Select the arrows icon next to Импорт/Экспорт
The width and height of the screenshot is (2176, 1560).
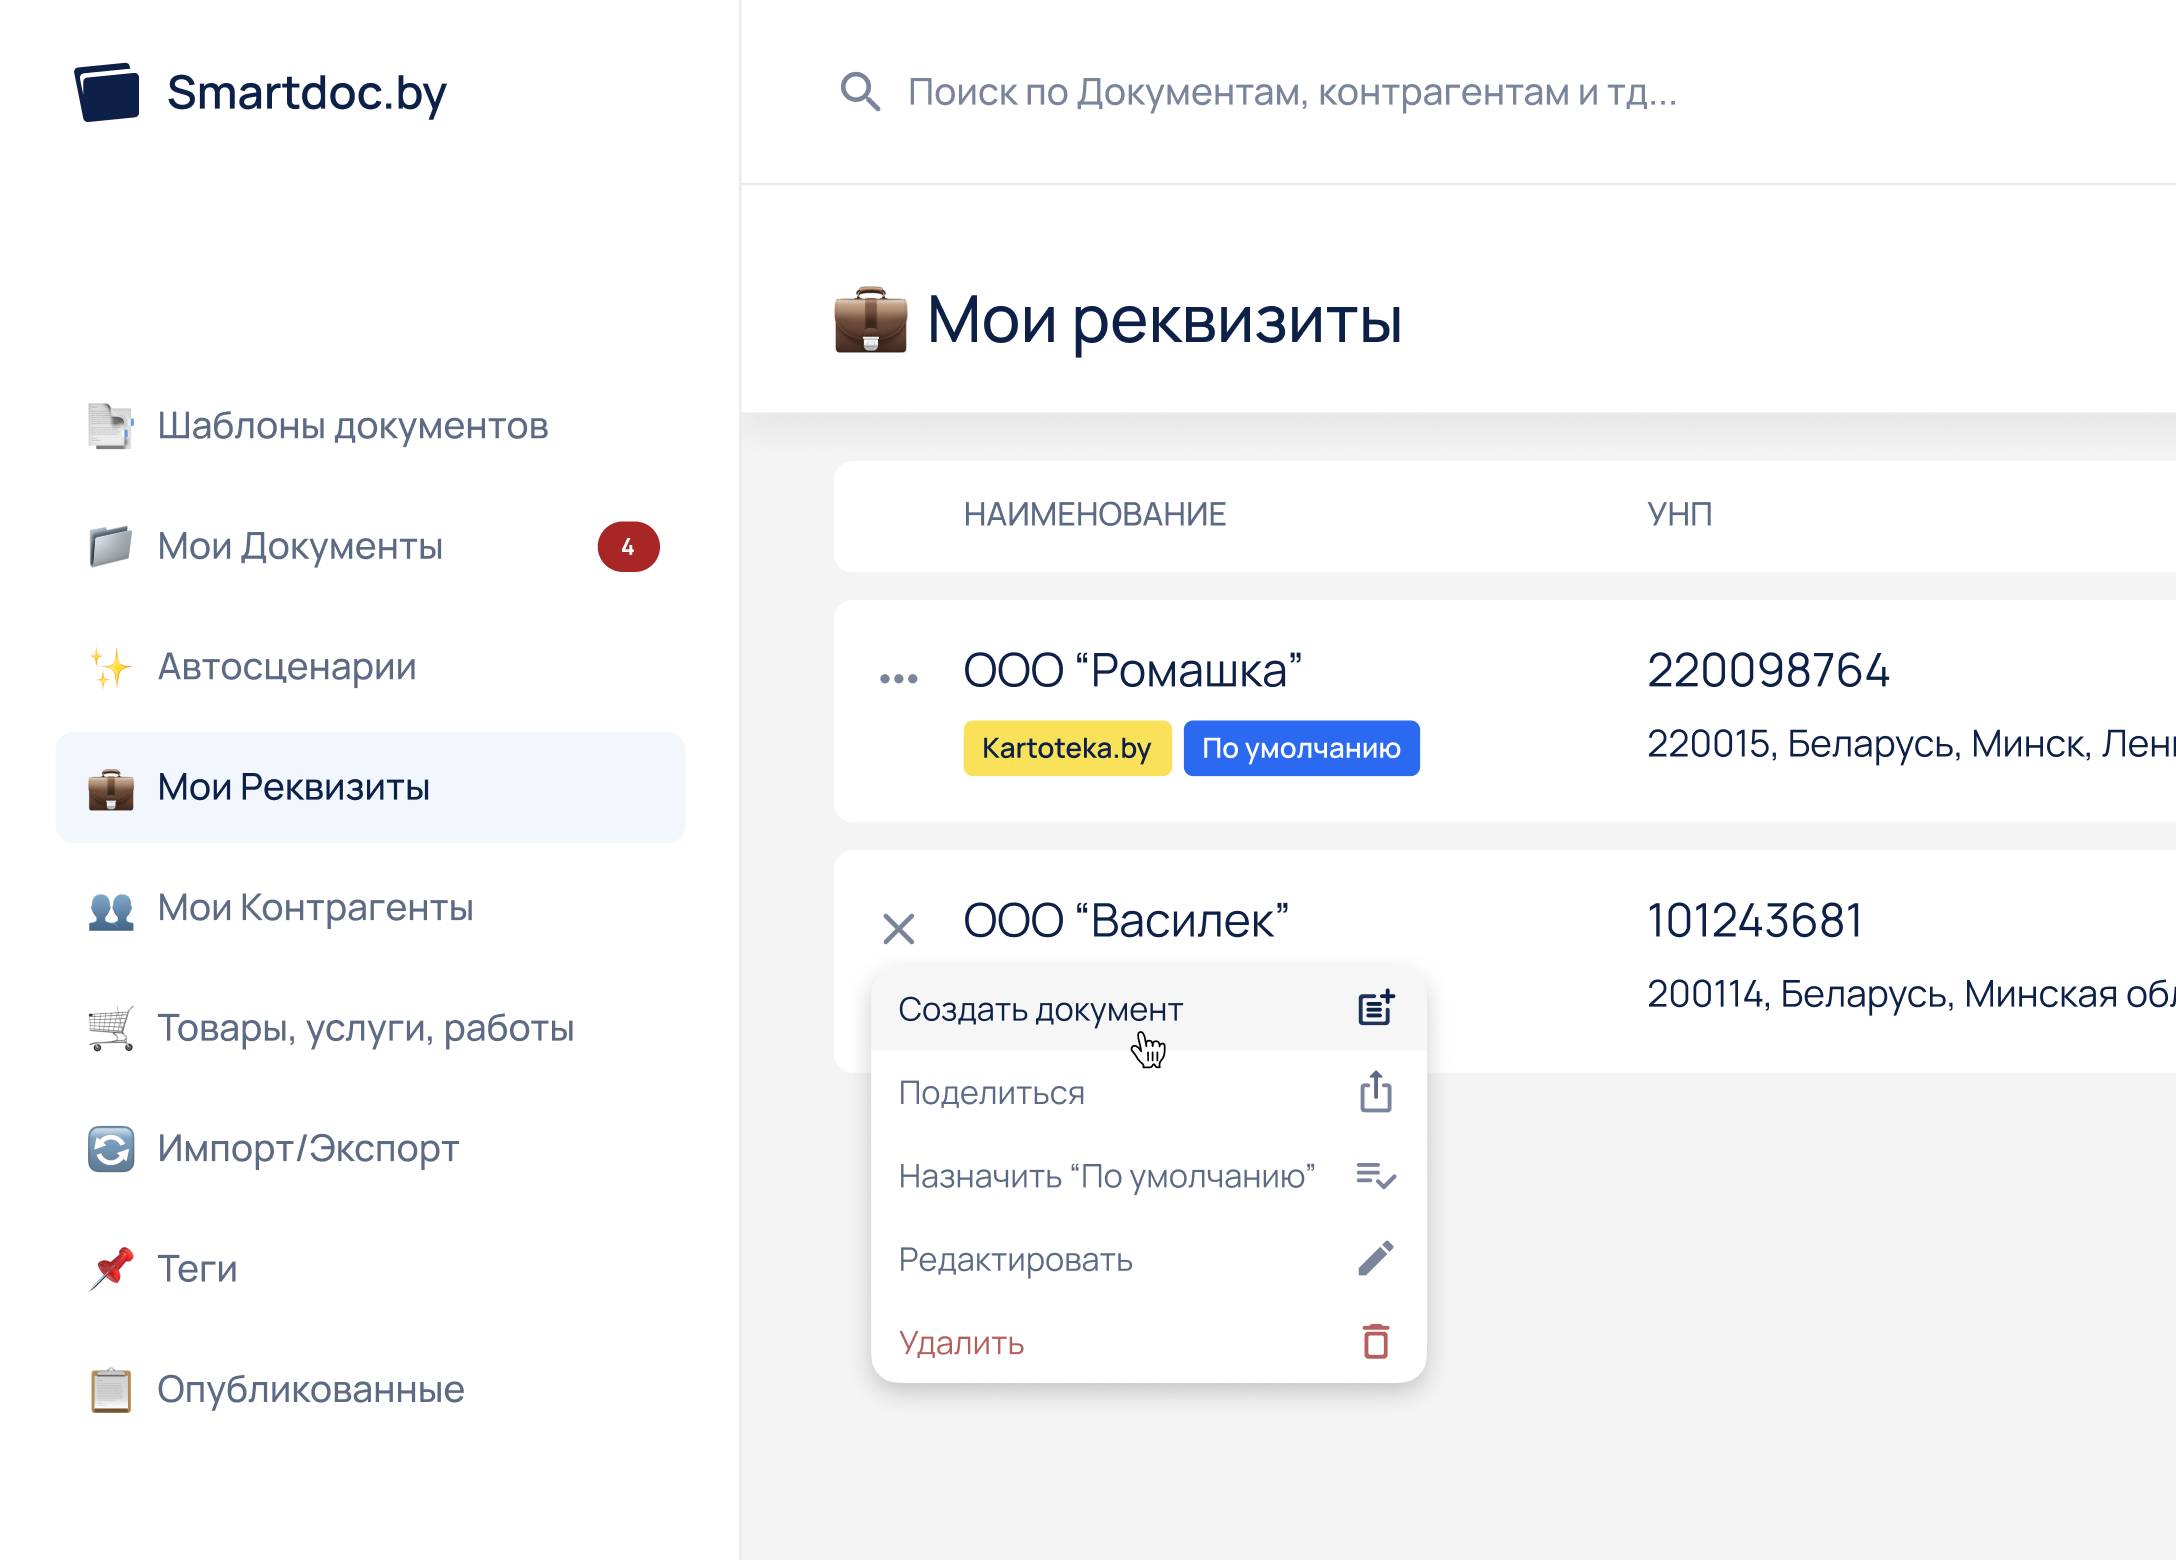[110, 1148]
